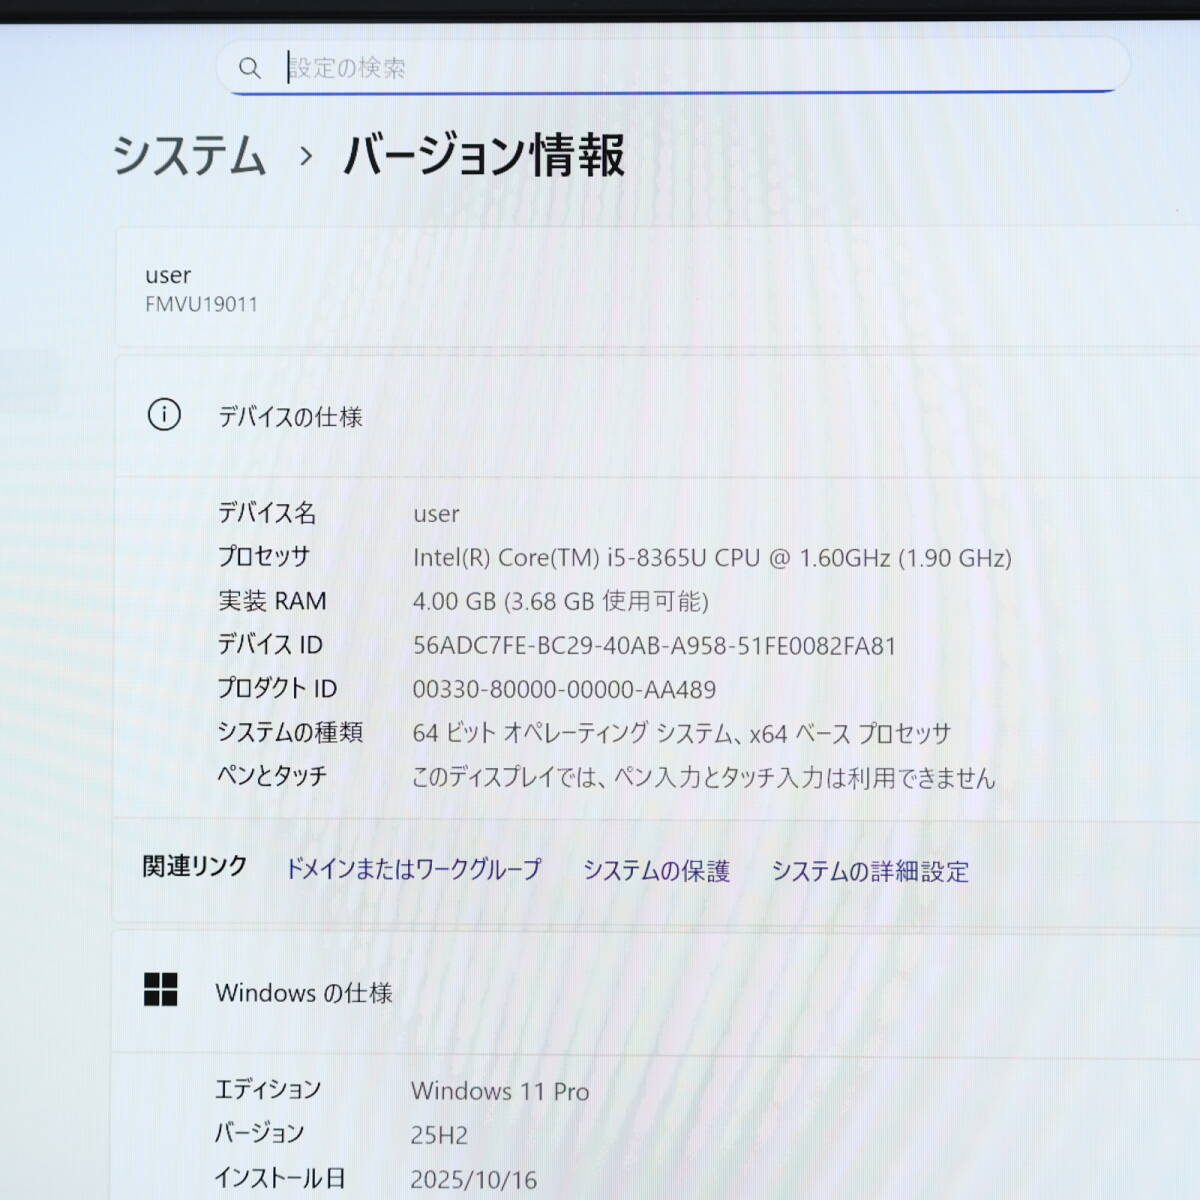
Task: Click the info icon beside デバイスの仕様
Action: coord(164,415)
